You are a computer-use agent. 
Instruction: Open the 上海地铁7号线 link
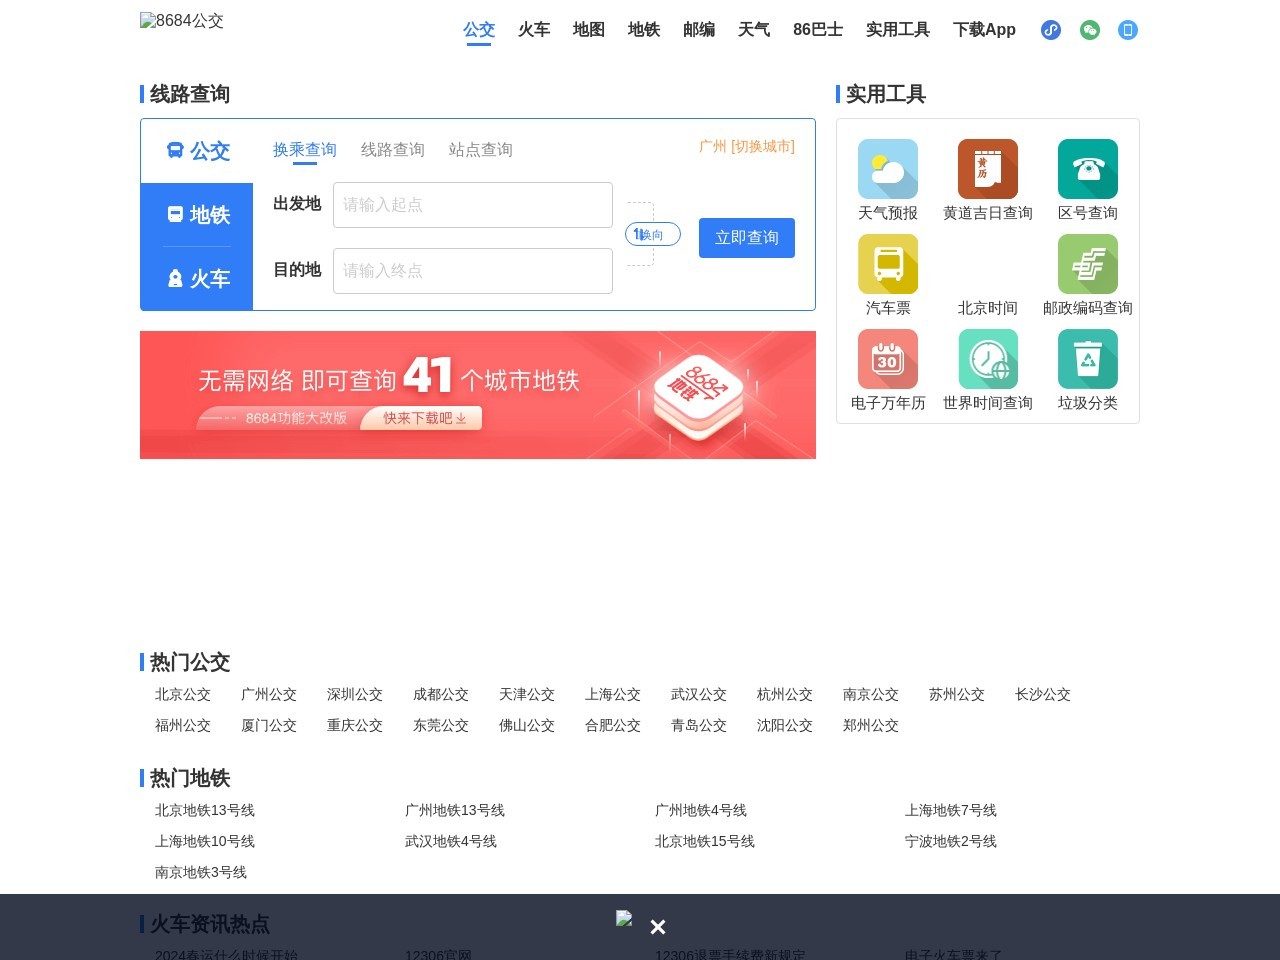point(951,810)
